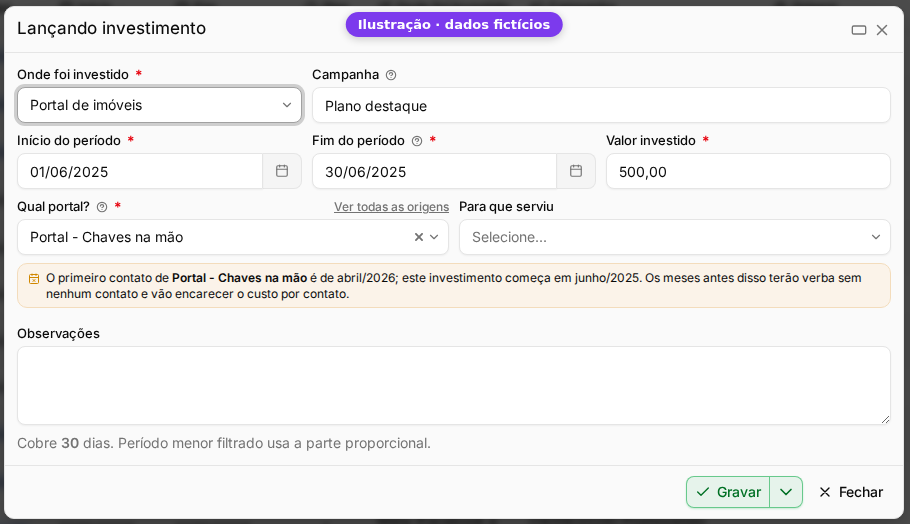Click the help icon next to Campanha
This screenshot has height=524, width=910.
(x=391, y=75)
